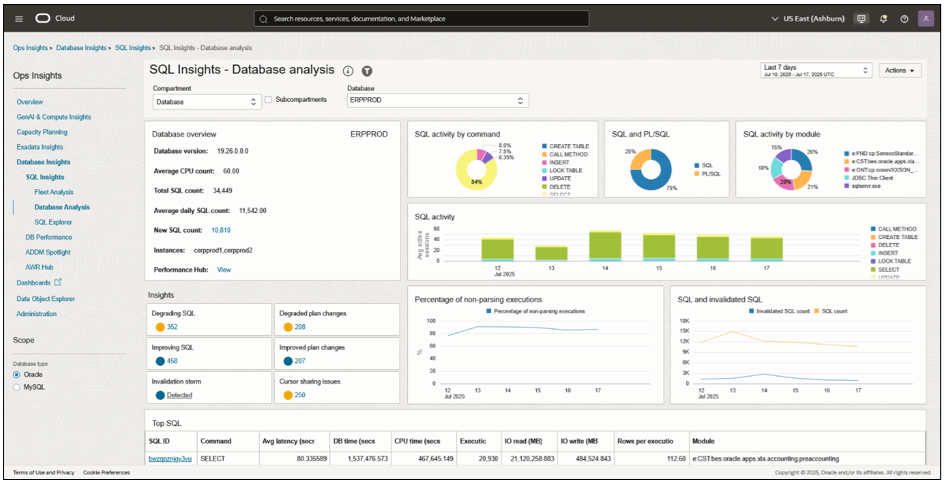Click the filter icon beside page title
This screenshot has width=944, height=481.
click(367, 70)
